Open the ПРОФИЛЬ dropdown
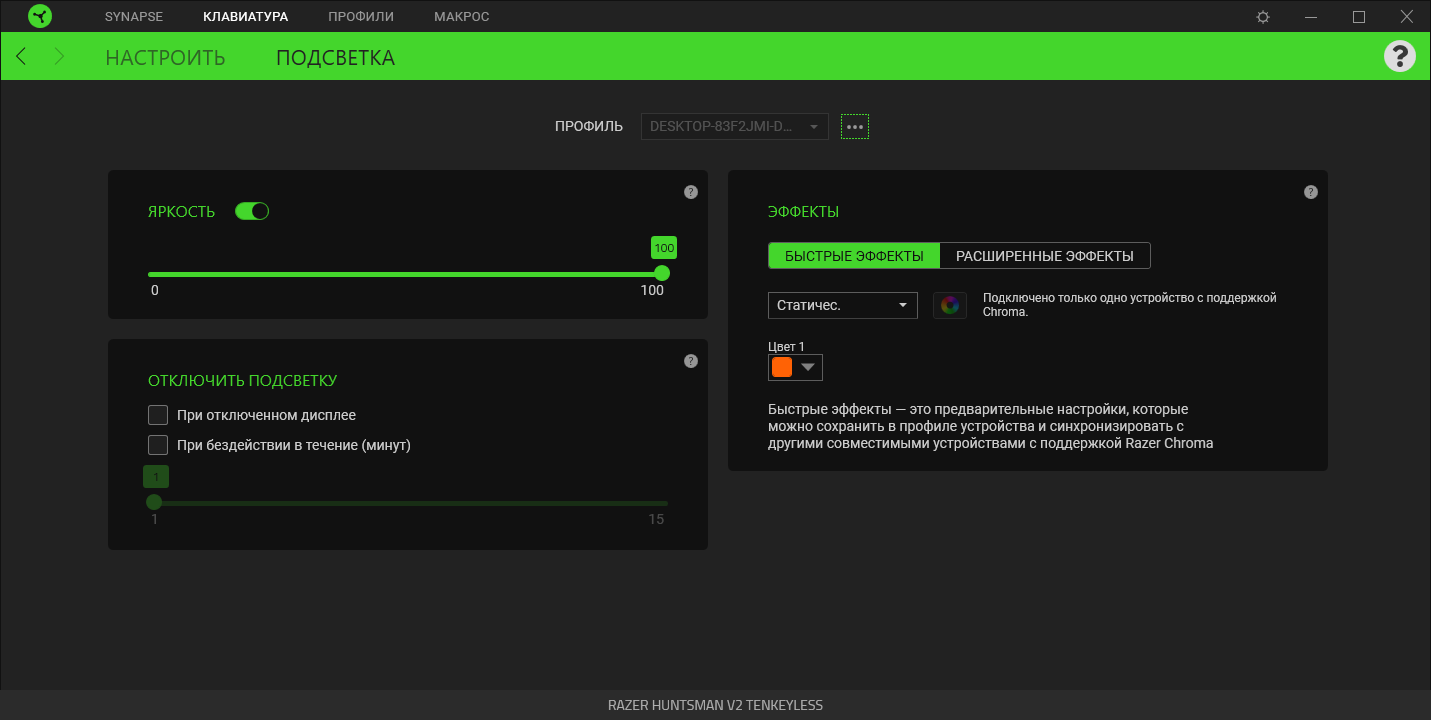This screenshot has width=1431, height=720. [735, 127]
